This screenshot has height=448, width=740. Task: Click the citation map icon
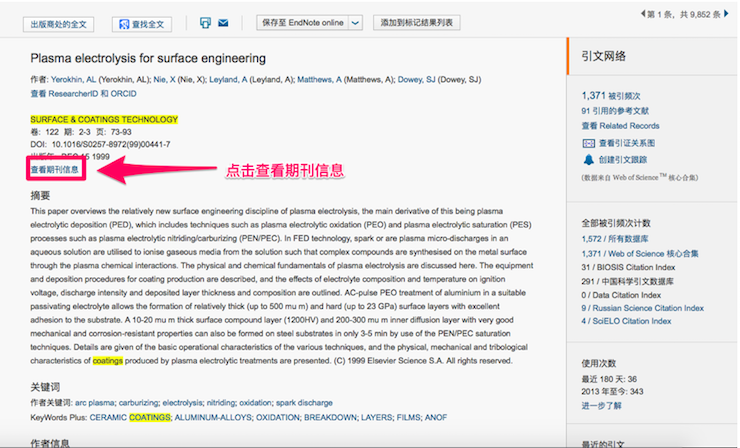coord(588,142)
